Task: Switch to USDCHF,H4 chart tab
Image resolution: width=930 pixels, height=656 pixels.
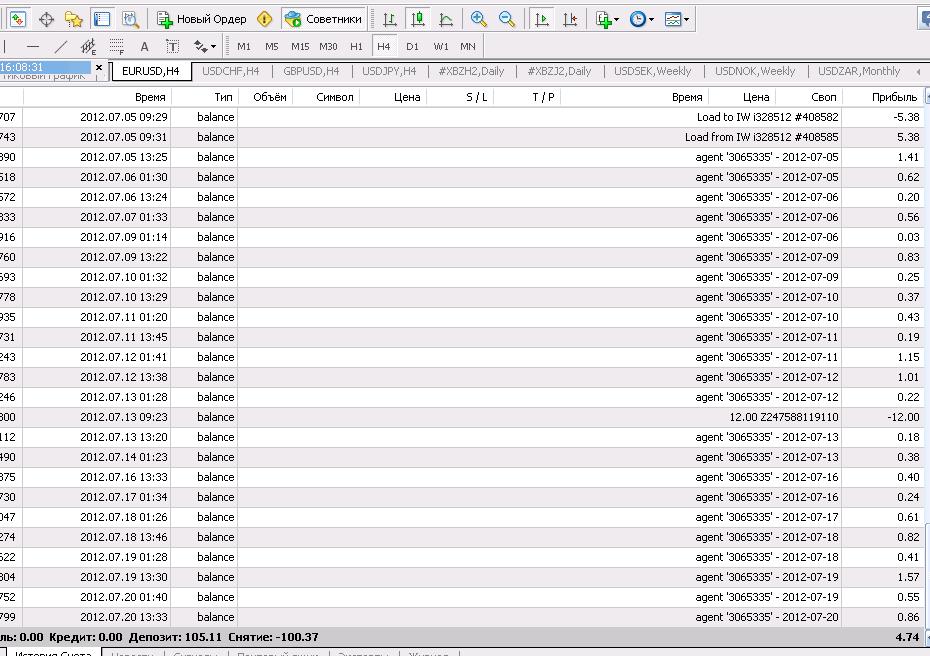Action: (231, 71)
